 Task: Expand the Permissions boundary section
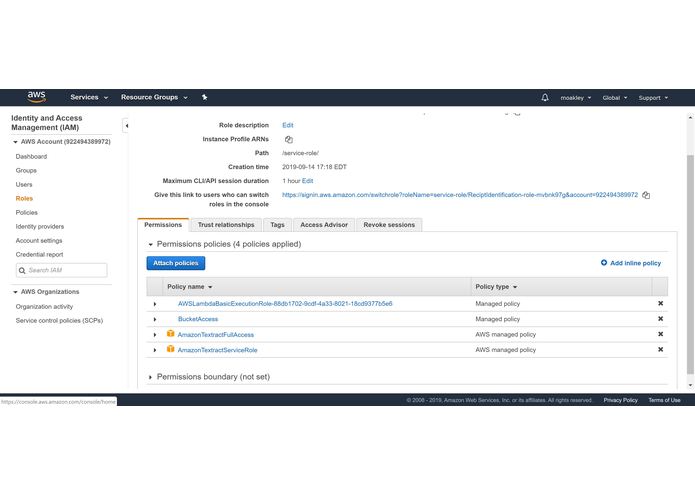(x=150, y=377)
